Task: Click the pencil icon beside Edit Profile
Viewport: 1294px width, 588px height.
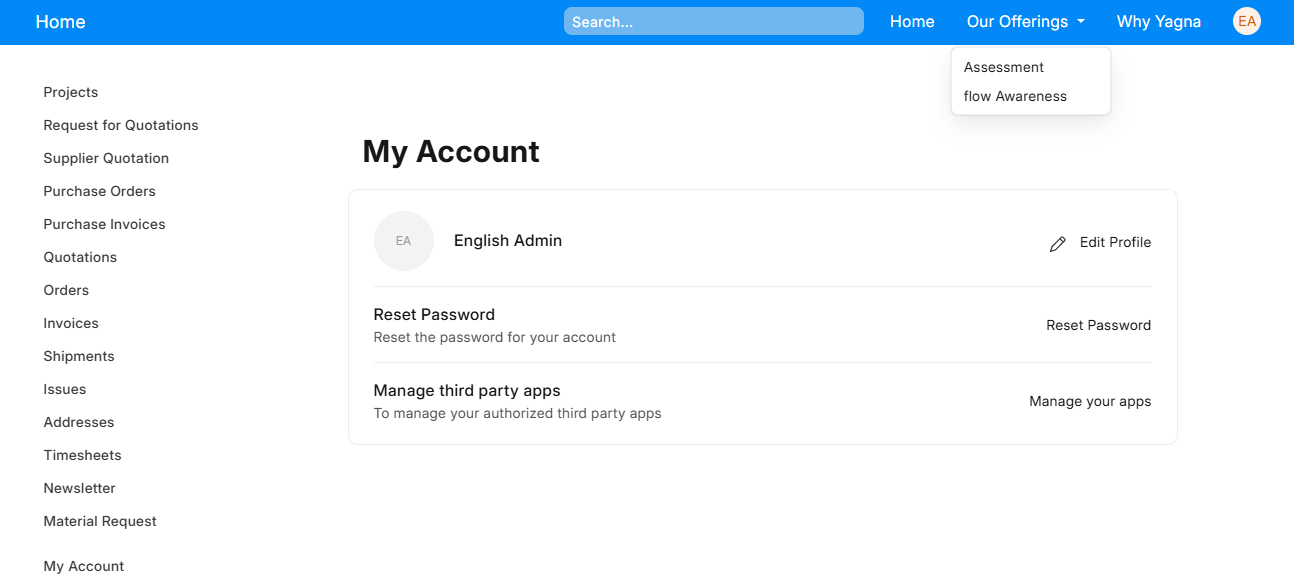Action: click(1057, 244)
